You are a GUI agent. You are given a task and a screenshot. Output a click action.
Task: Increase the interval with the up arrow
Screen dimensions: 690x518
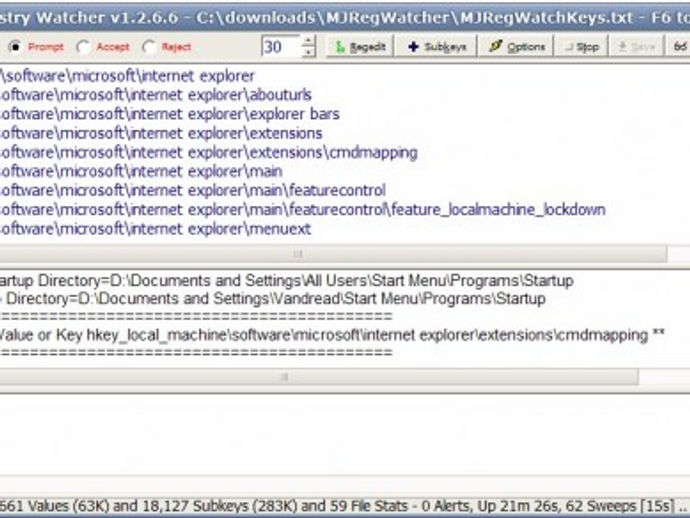(309, 41)
